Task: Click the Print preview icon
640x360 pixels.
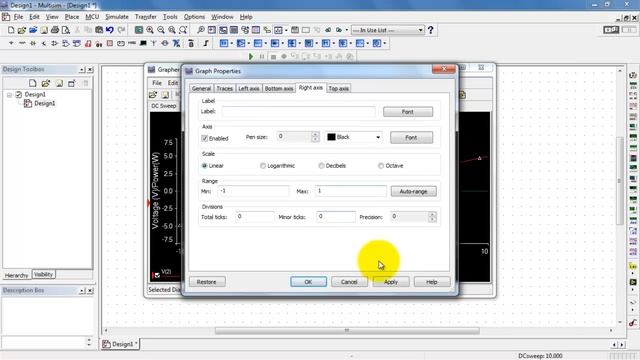Action: coord(65,30)
